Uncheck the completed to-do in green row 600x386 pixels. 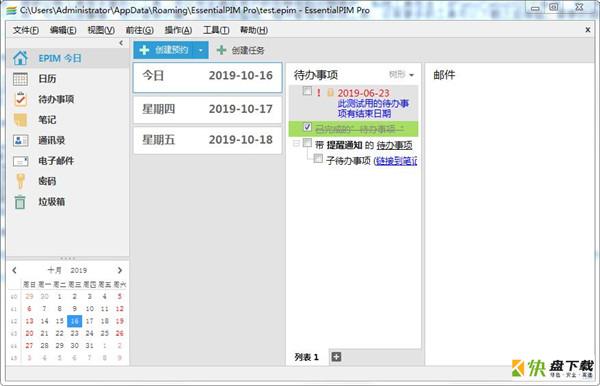tap(307, 127)
